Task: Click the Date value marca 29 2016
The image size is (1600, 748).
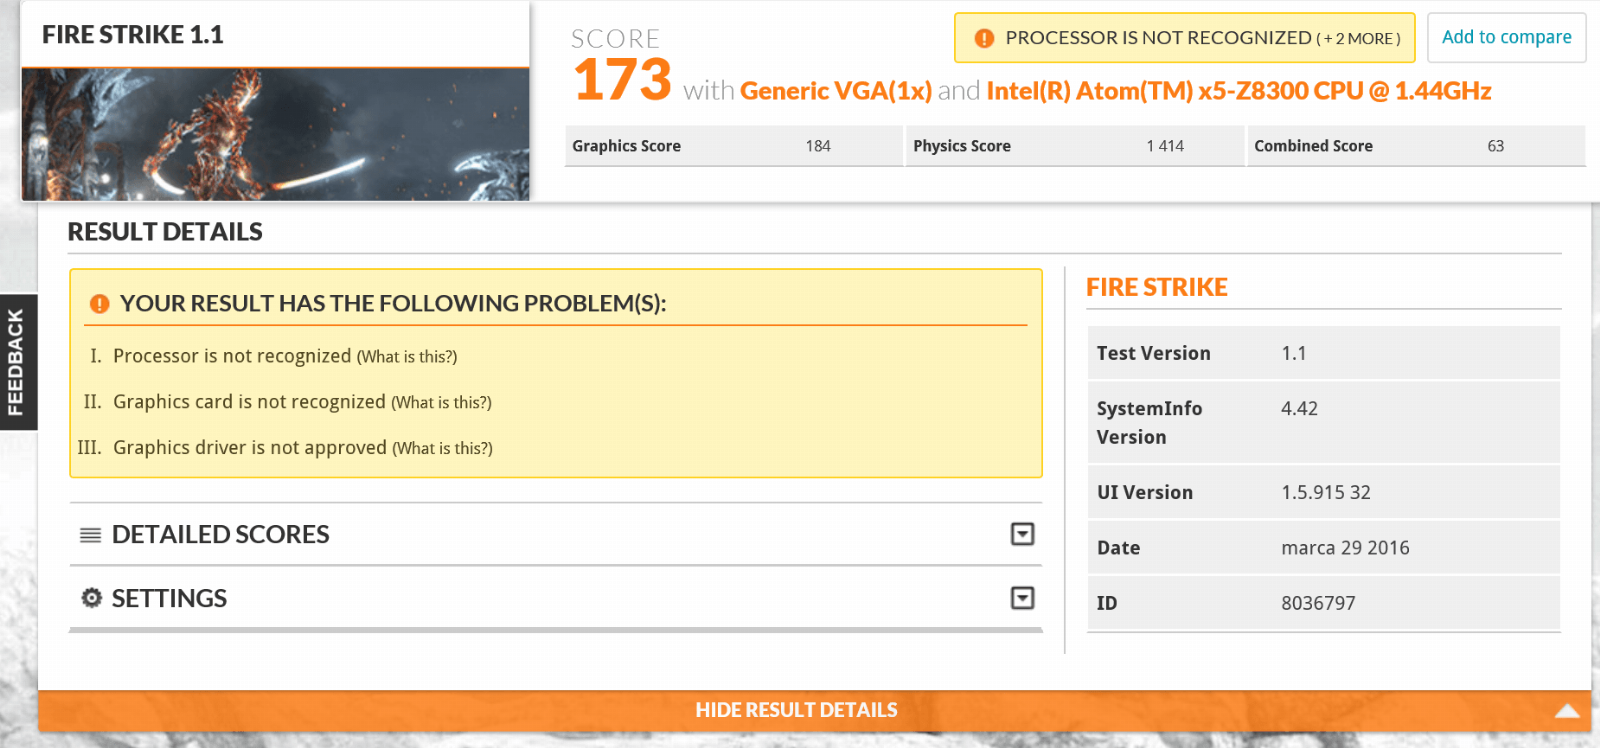Action: 1345,548
